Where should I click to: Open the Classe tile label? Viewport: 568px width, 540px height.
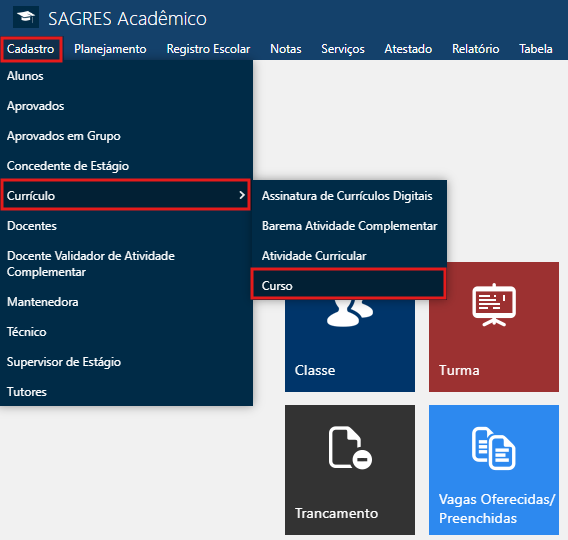coord(315,371)
